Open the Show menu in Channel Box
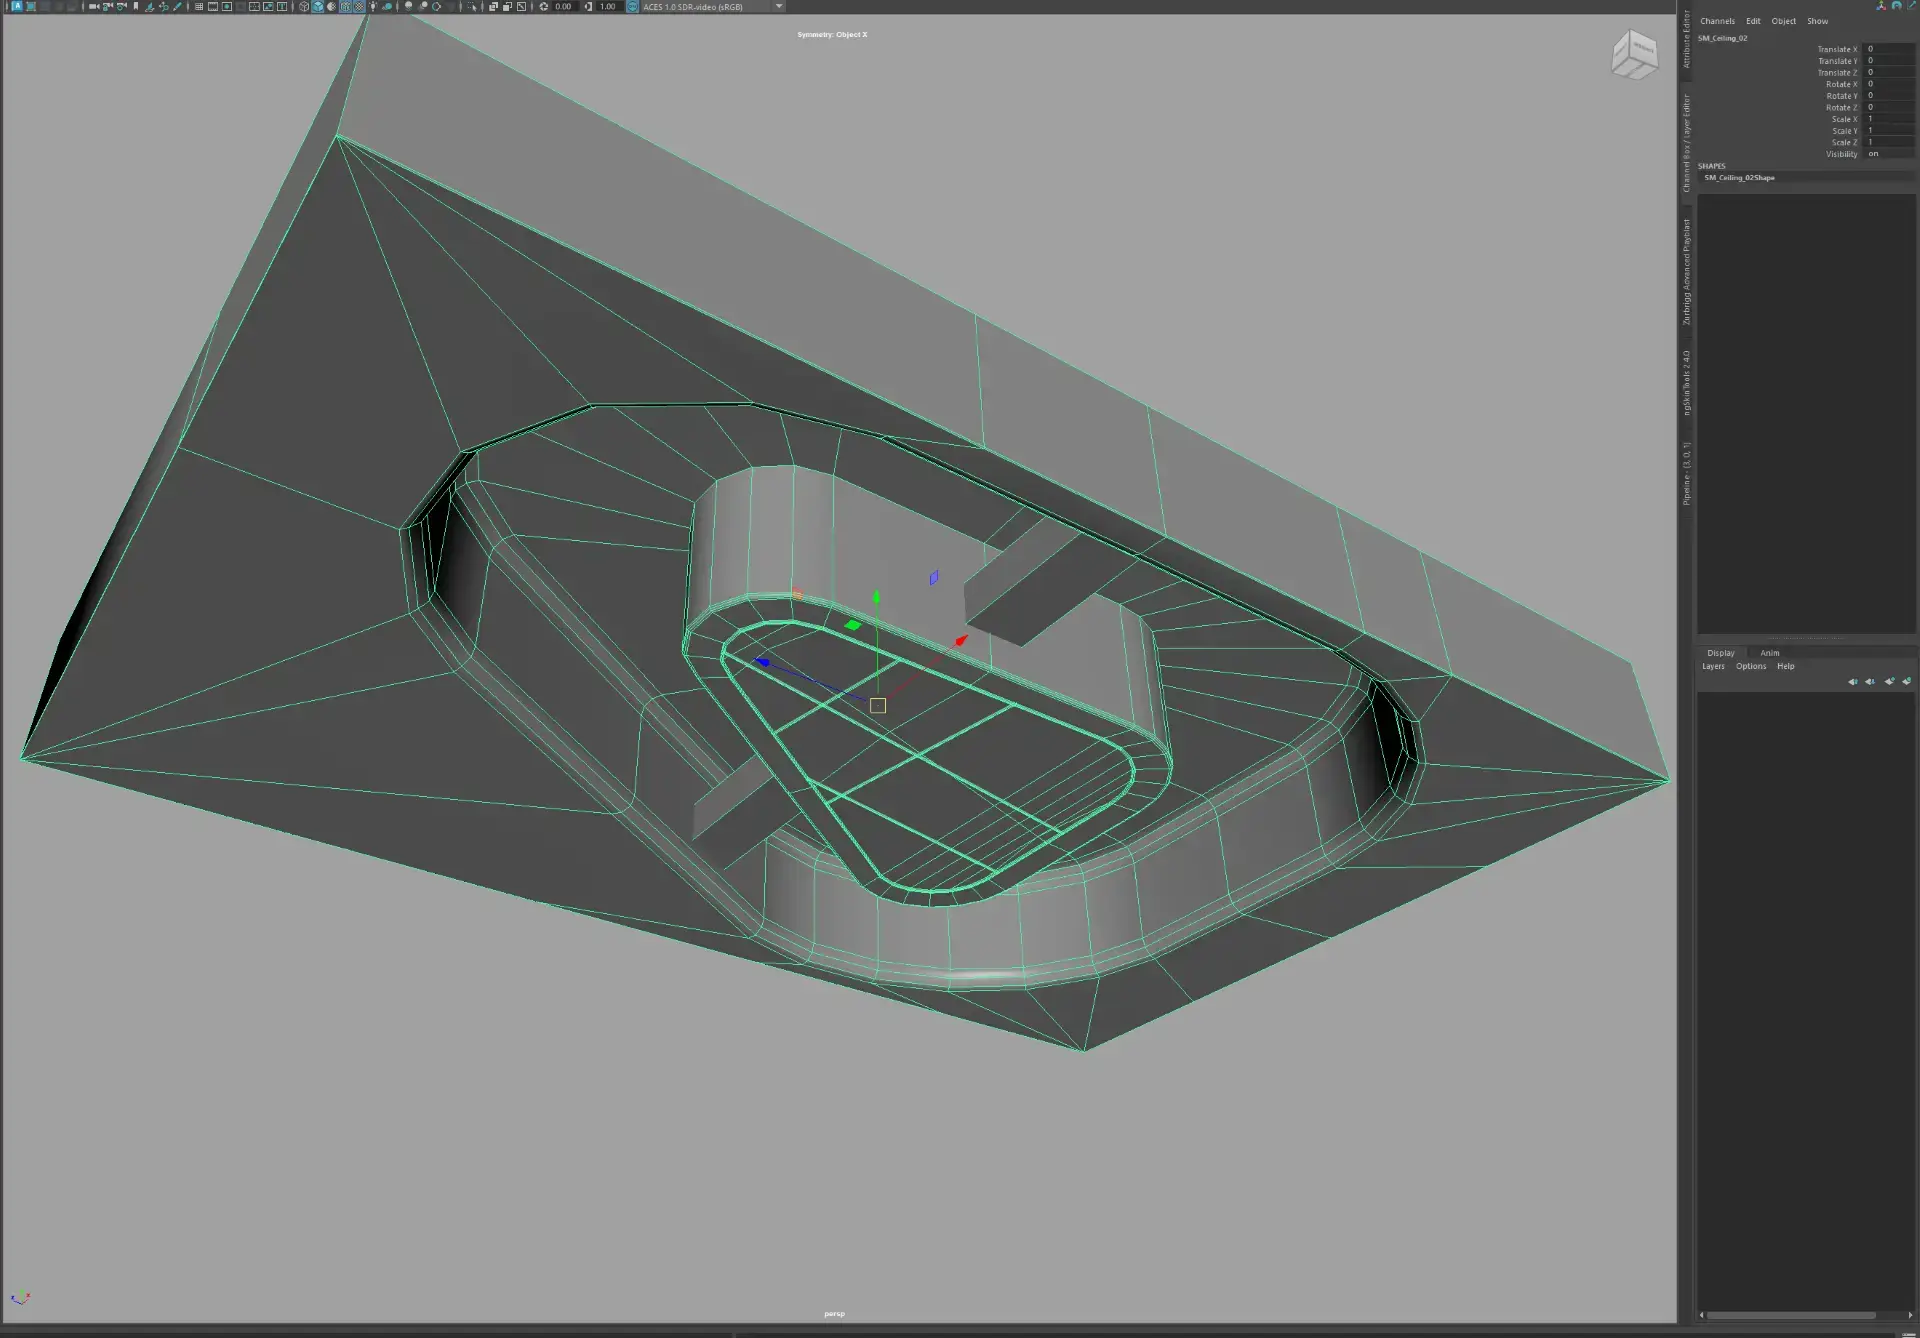This screenshot has width=1920, height=1338. 1817,21
